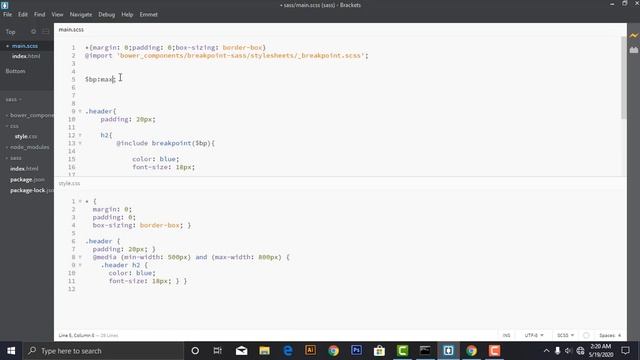
Task: Open SCSS language mode dropdown
Action: pos(565,335)
